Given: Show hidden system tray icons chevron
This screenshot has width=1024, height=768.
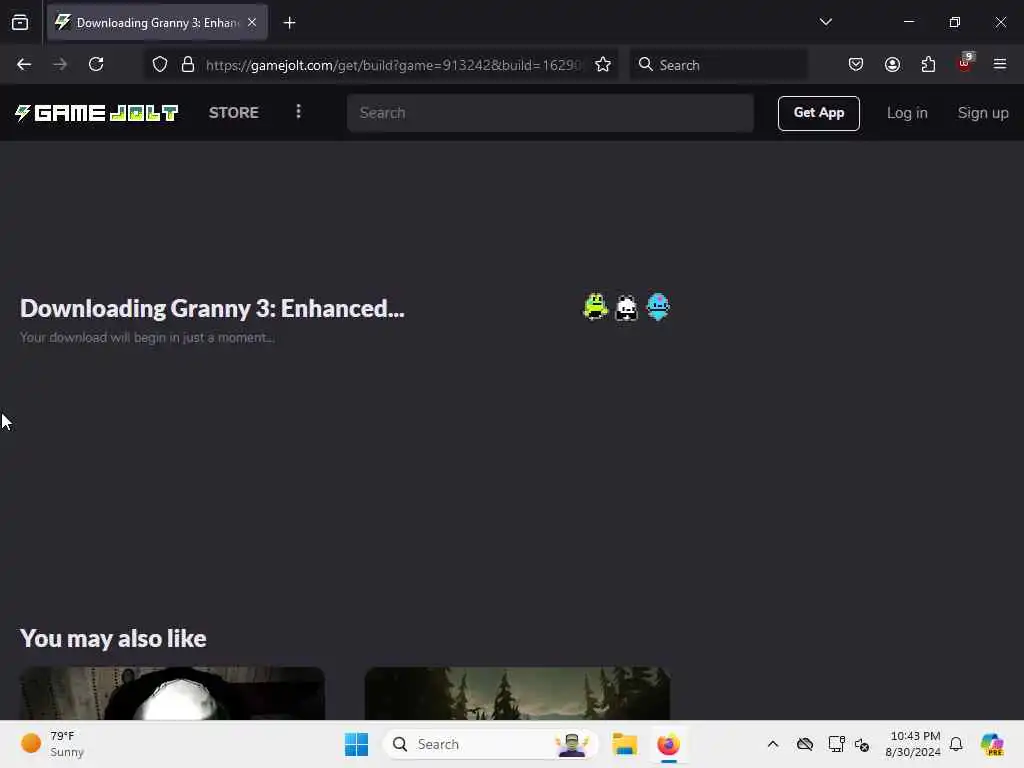Looking at the screenshot, I should [773, 744].
